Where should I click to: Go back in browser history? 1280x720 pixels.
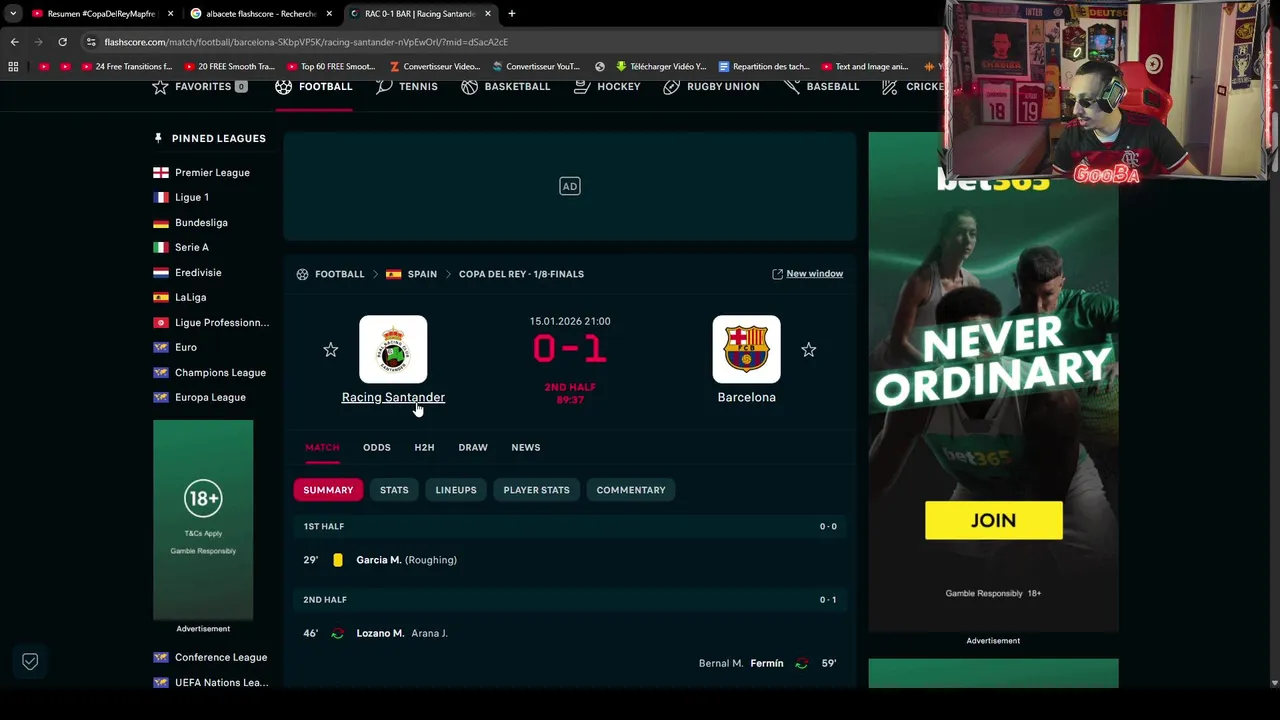click(14, 42)
